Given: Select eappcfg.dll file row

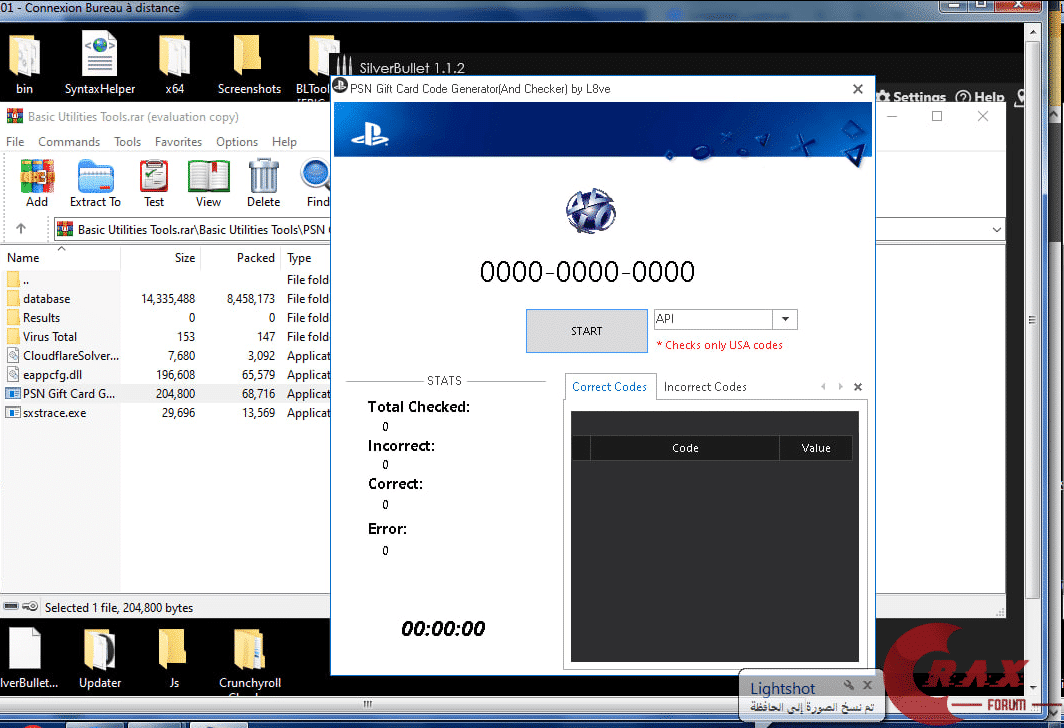Looking at the screenshot, I should pos(166,375).
